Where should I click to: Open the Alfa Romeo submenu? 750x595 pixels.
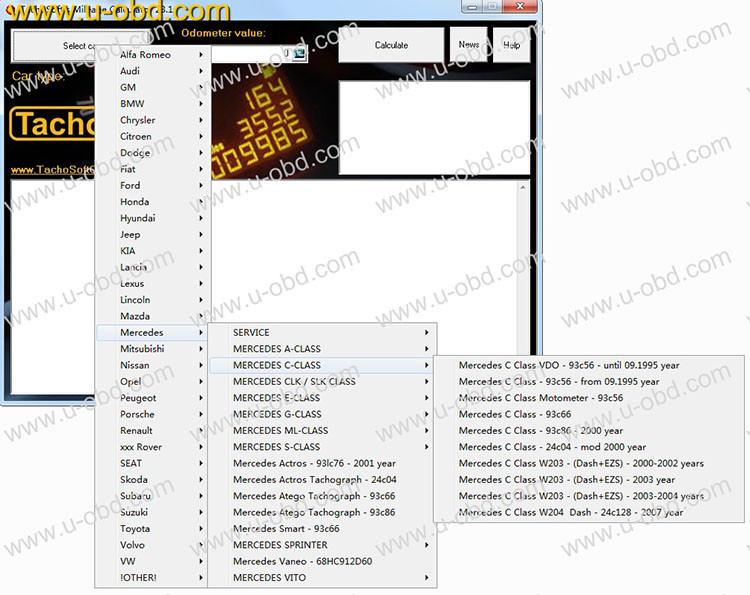153,55
